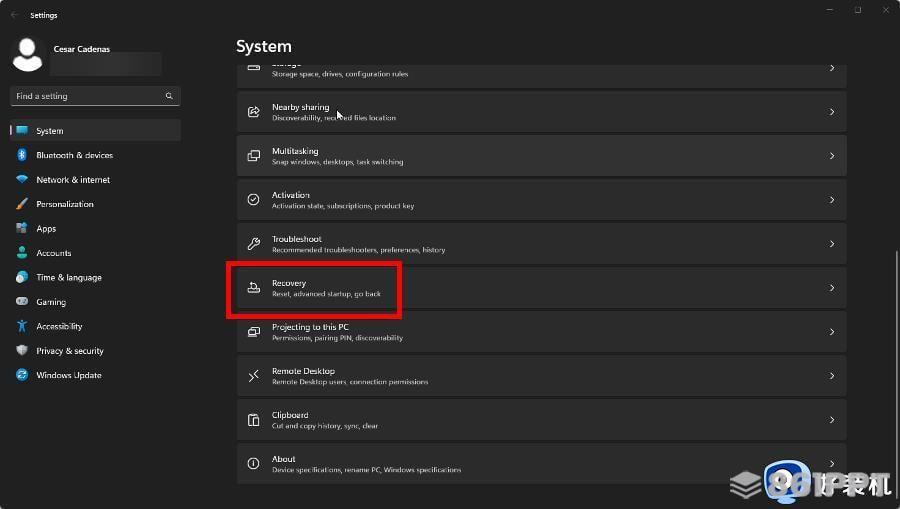Navigate to Windows Update
Viewport: 900px width, 509px height.
coord(95,375)
